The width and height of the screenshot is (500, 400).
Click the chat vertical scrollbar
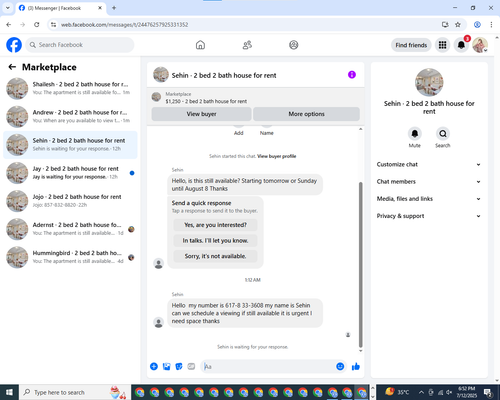point(360,265)
